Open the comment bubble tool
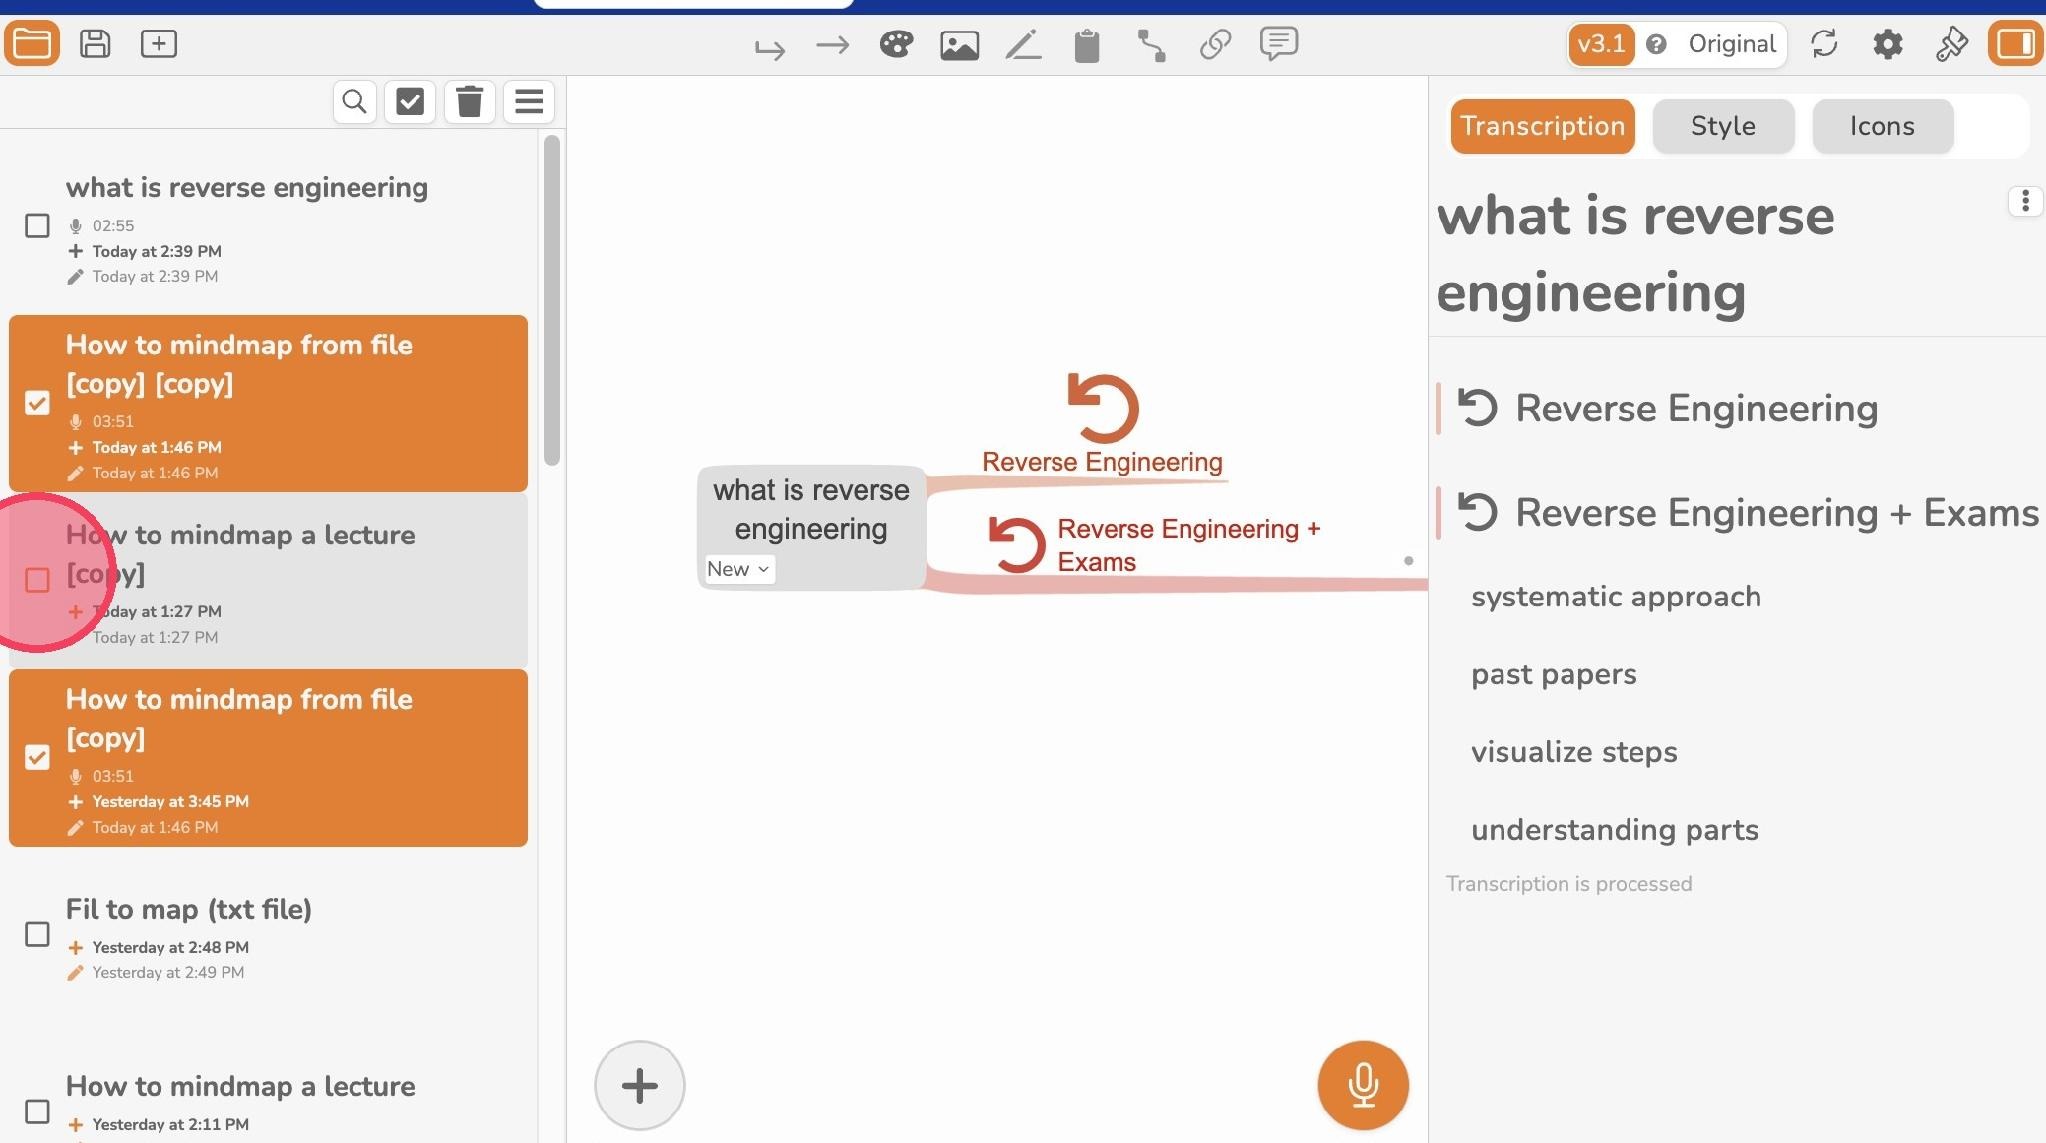The width and height of the screenshot is (2046, 1143). 1279,44
